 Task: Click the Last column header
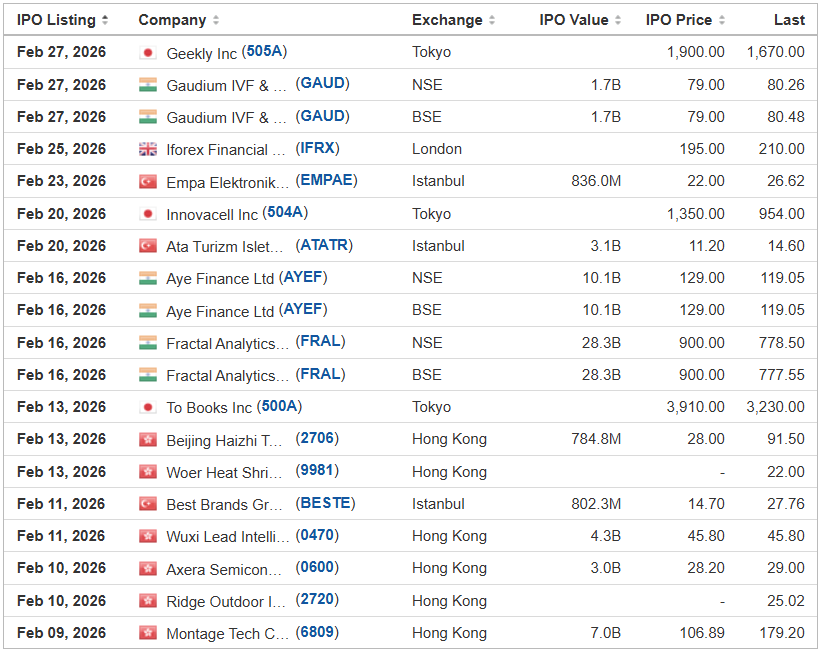tap(789, 20)
